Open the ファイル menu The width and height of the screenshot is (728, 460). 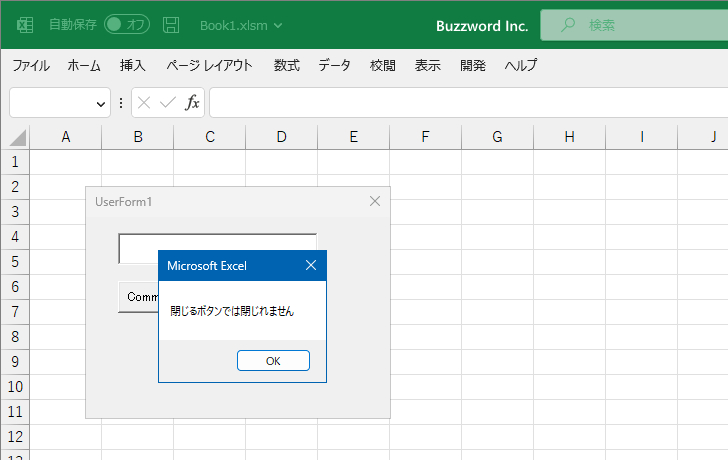point(31,65)
